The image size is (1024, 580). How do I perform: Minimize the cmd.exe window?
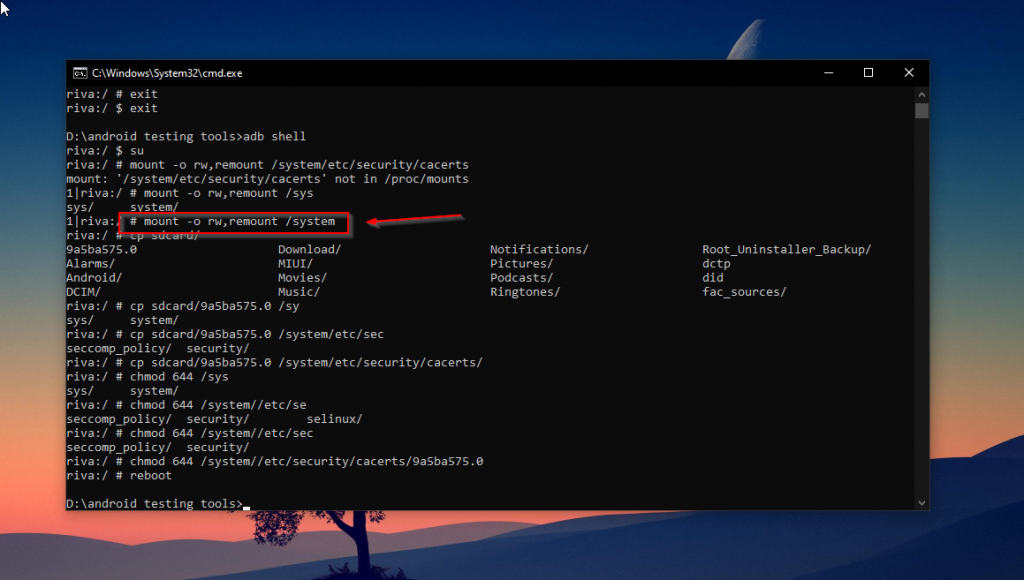point(828,72)
